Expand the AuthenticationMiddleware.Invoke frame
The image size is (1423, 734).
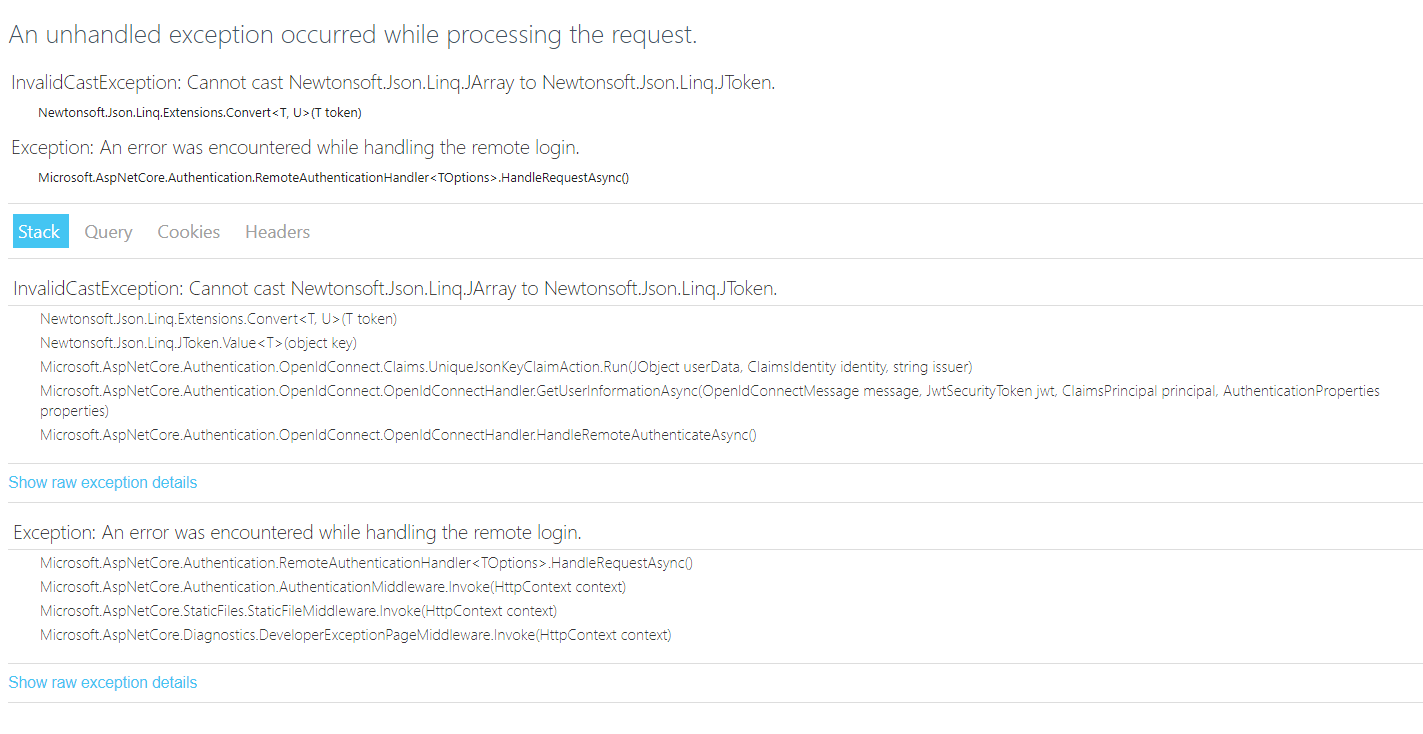(332, 586)
